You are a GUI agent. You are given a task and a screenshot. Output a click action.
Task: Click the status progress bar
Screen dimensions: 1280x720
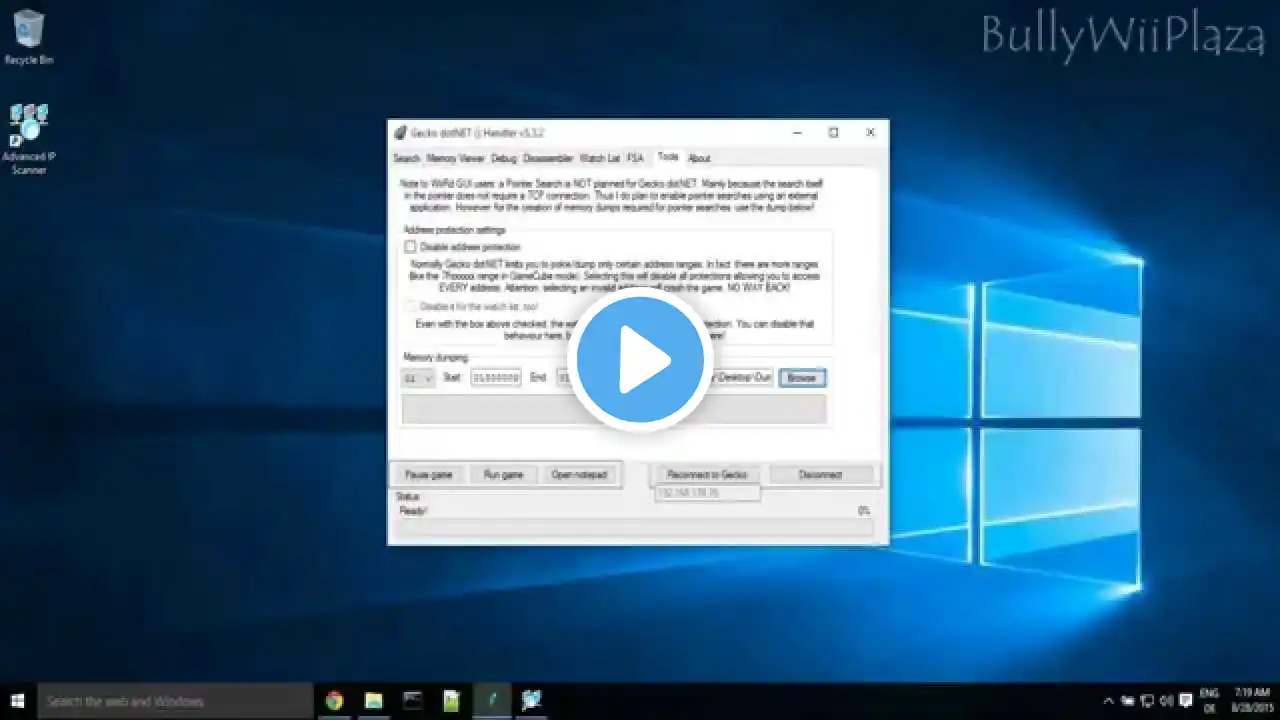[x=636, y=528]
